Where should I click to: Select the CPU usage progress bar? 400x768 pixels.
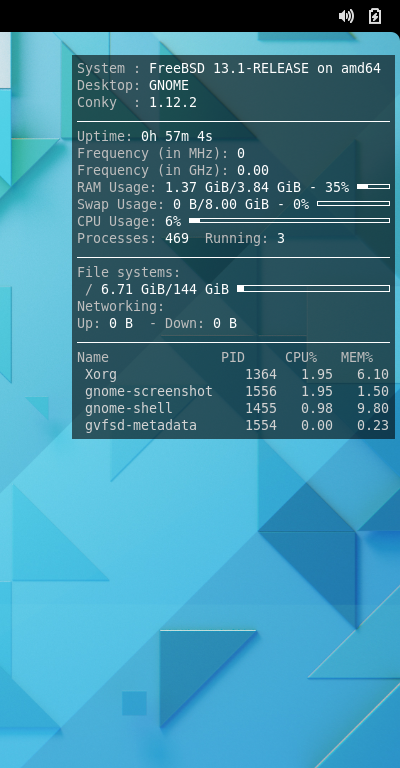tap(289, 221)
